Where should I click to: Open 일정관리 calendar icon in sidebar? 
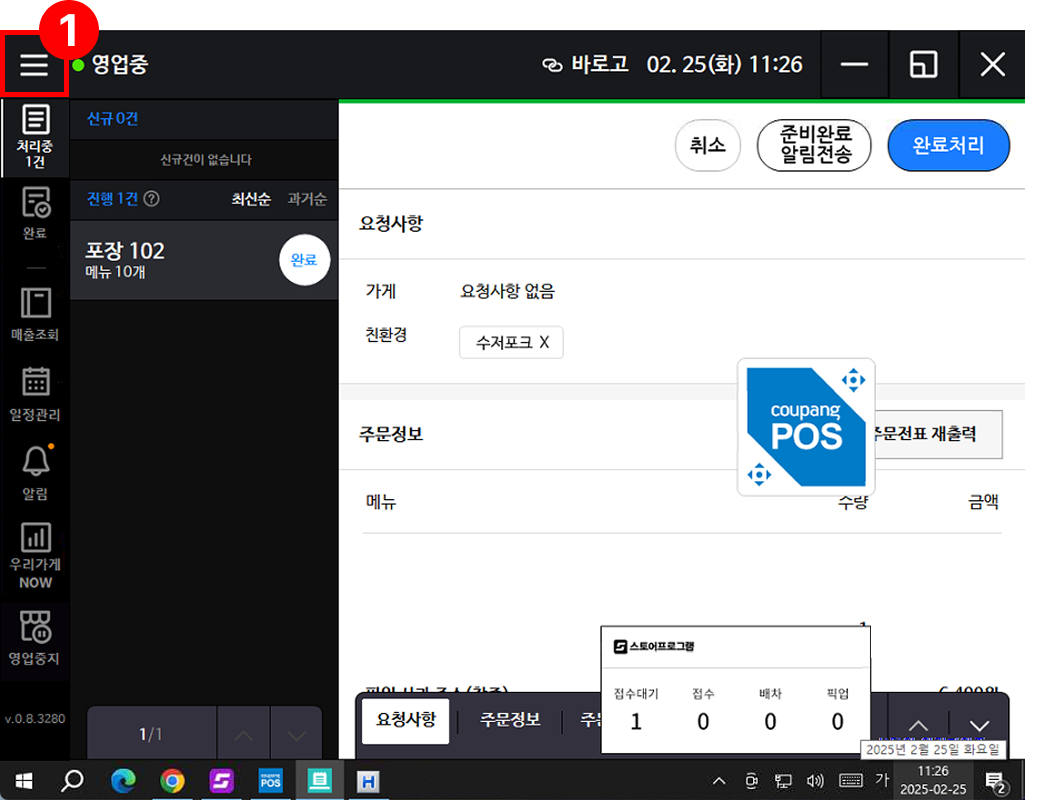coord(35,394)
